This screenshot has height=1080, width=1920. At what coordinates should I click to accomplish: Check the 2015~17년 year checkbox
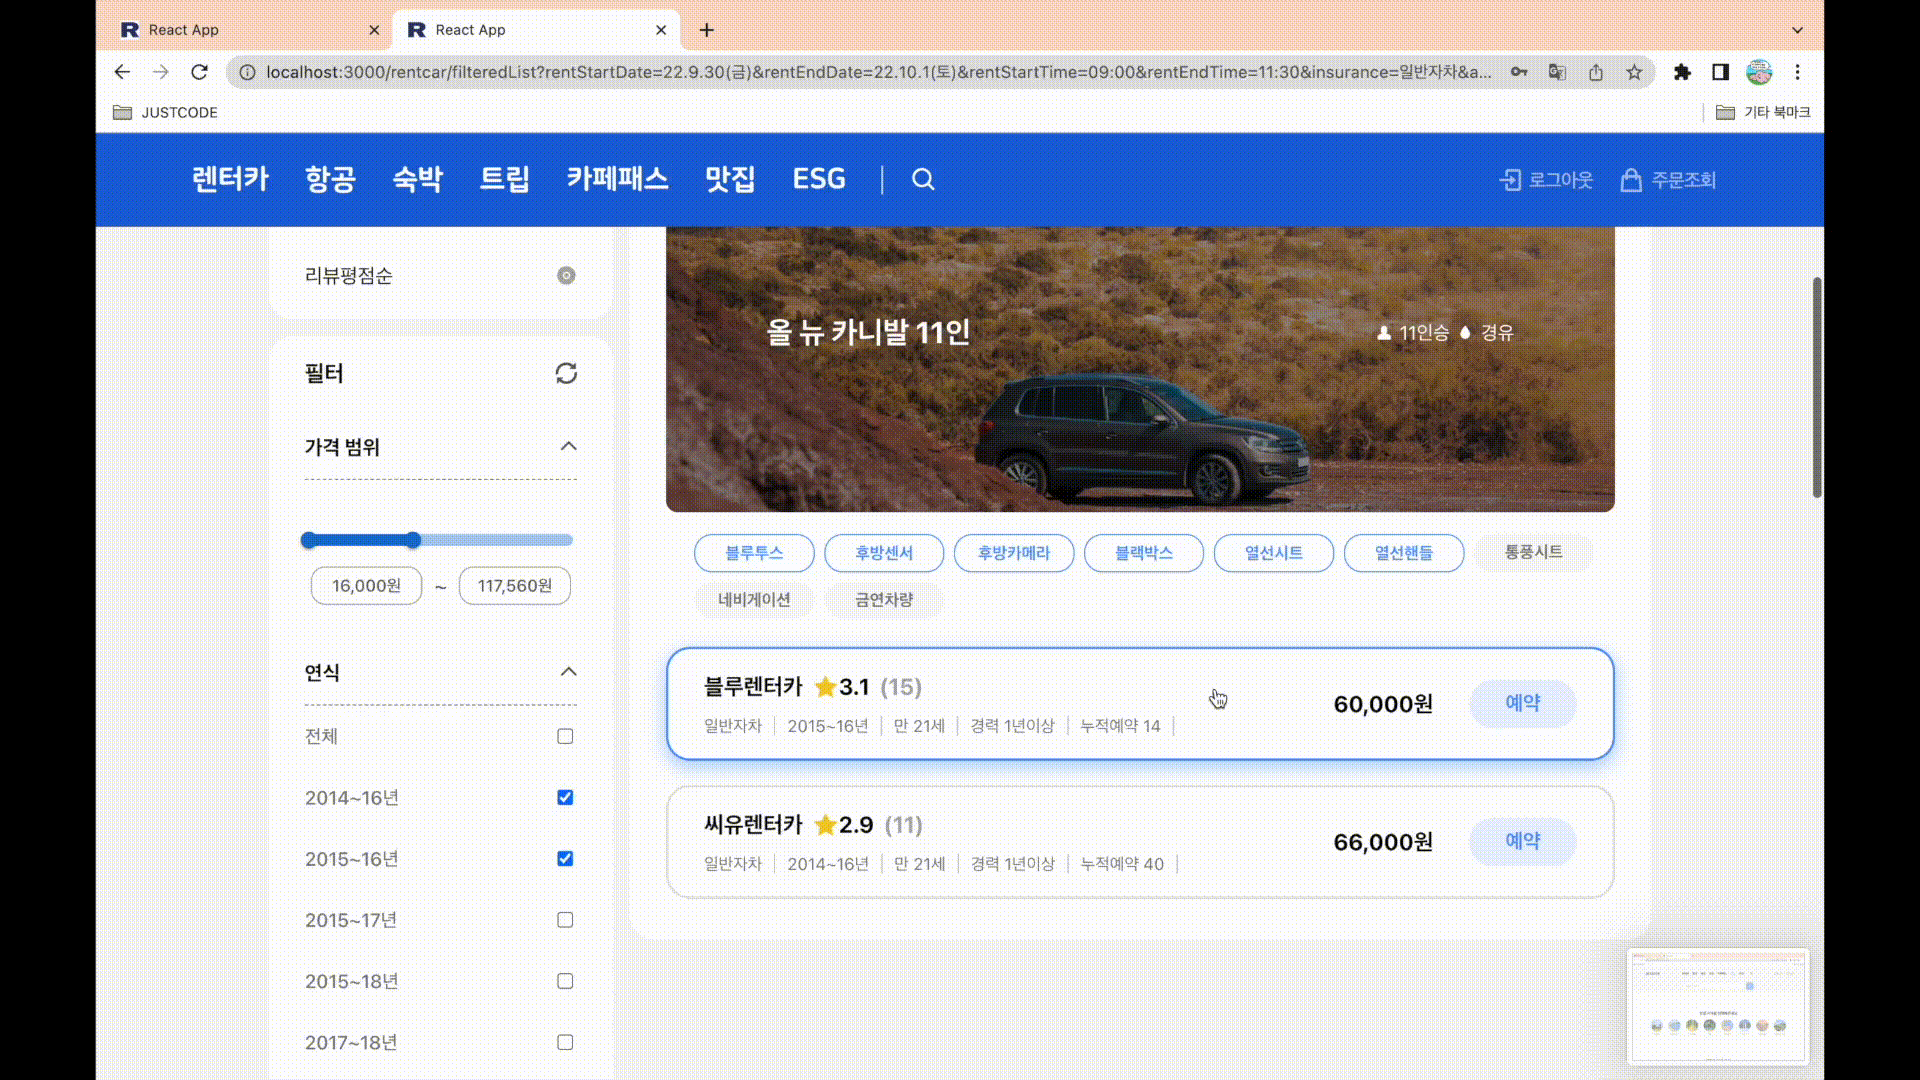[565, 920]
